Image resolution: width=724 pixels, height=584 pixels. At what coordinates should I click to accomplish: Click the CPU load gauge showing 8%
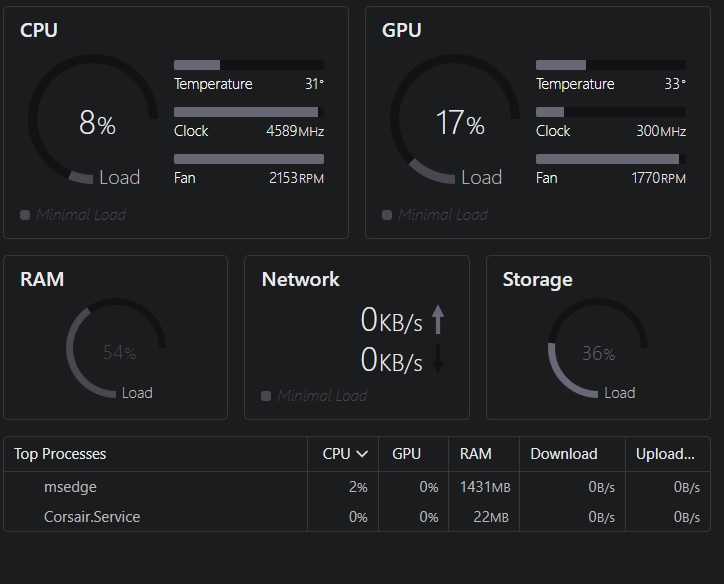tap(93, 119)
